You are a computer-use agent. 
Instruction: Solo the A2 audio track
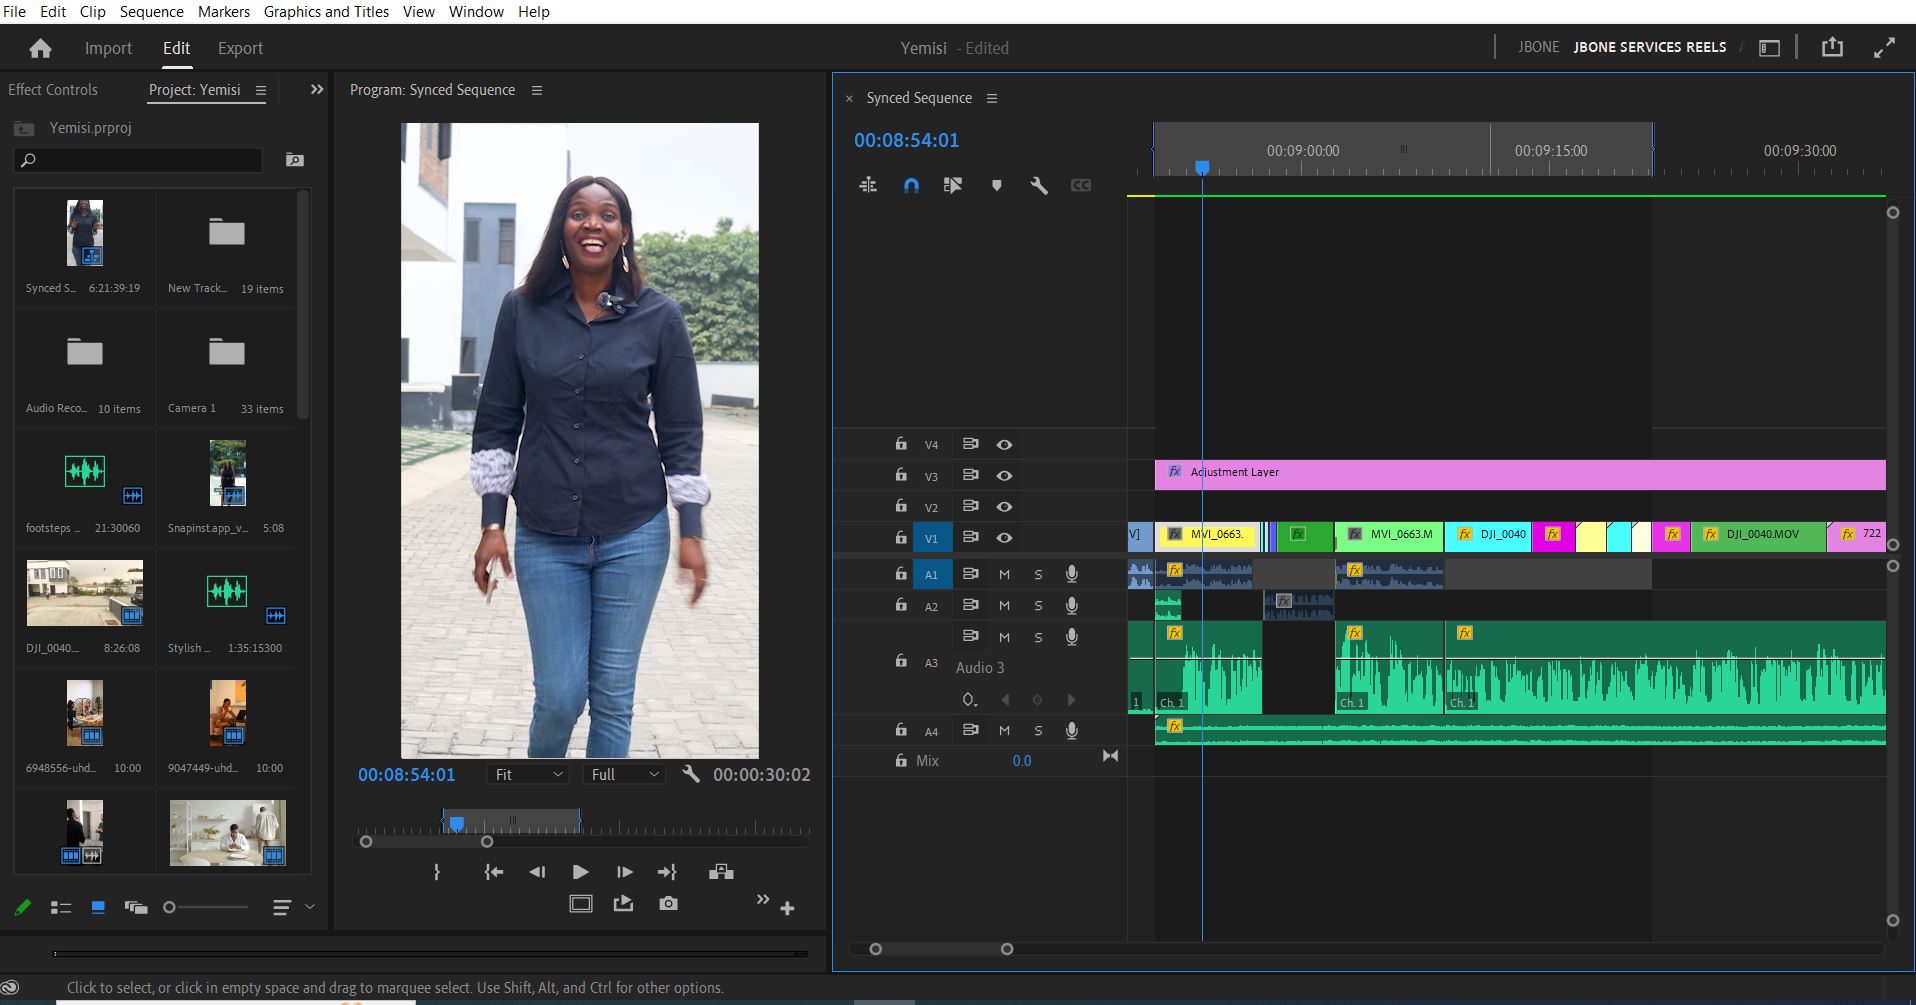coord(1038,606)
